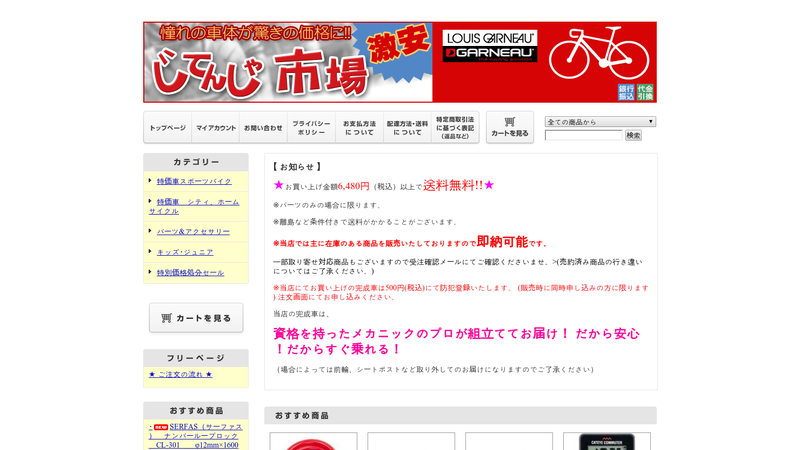The width and height of the screenshot is (800, 450).
Task: Open the 配達方法・送料について navigation item
Action: [x=407, y=128]
